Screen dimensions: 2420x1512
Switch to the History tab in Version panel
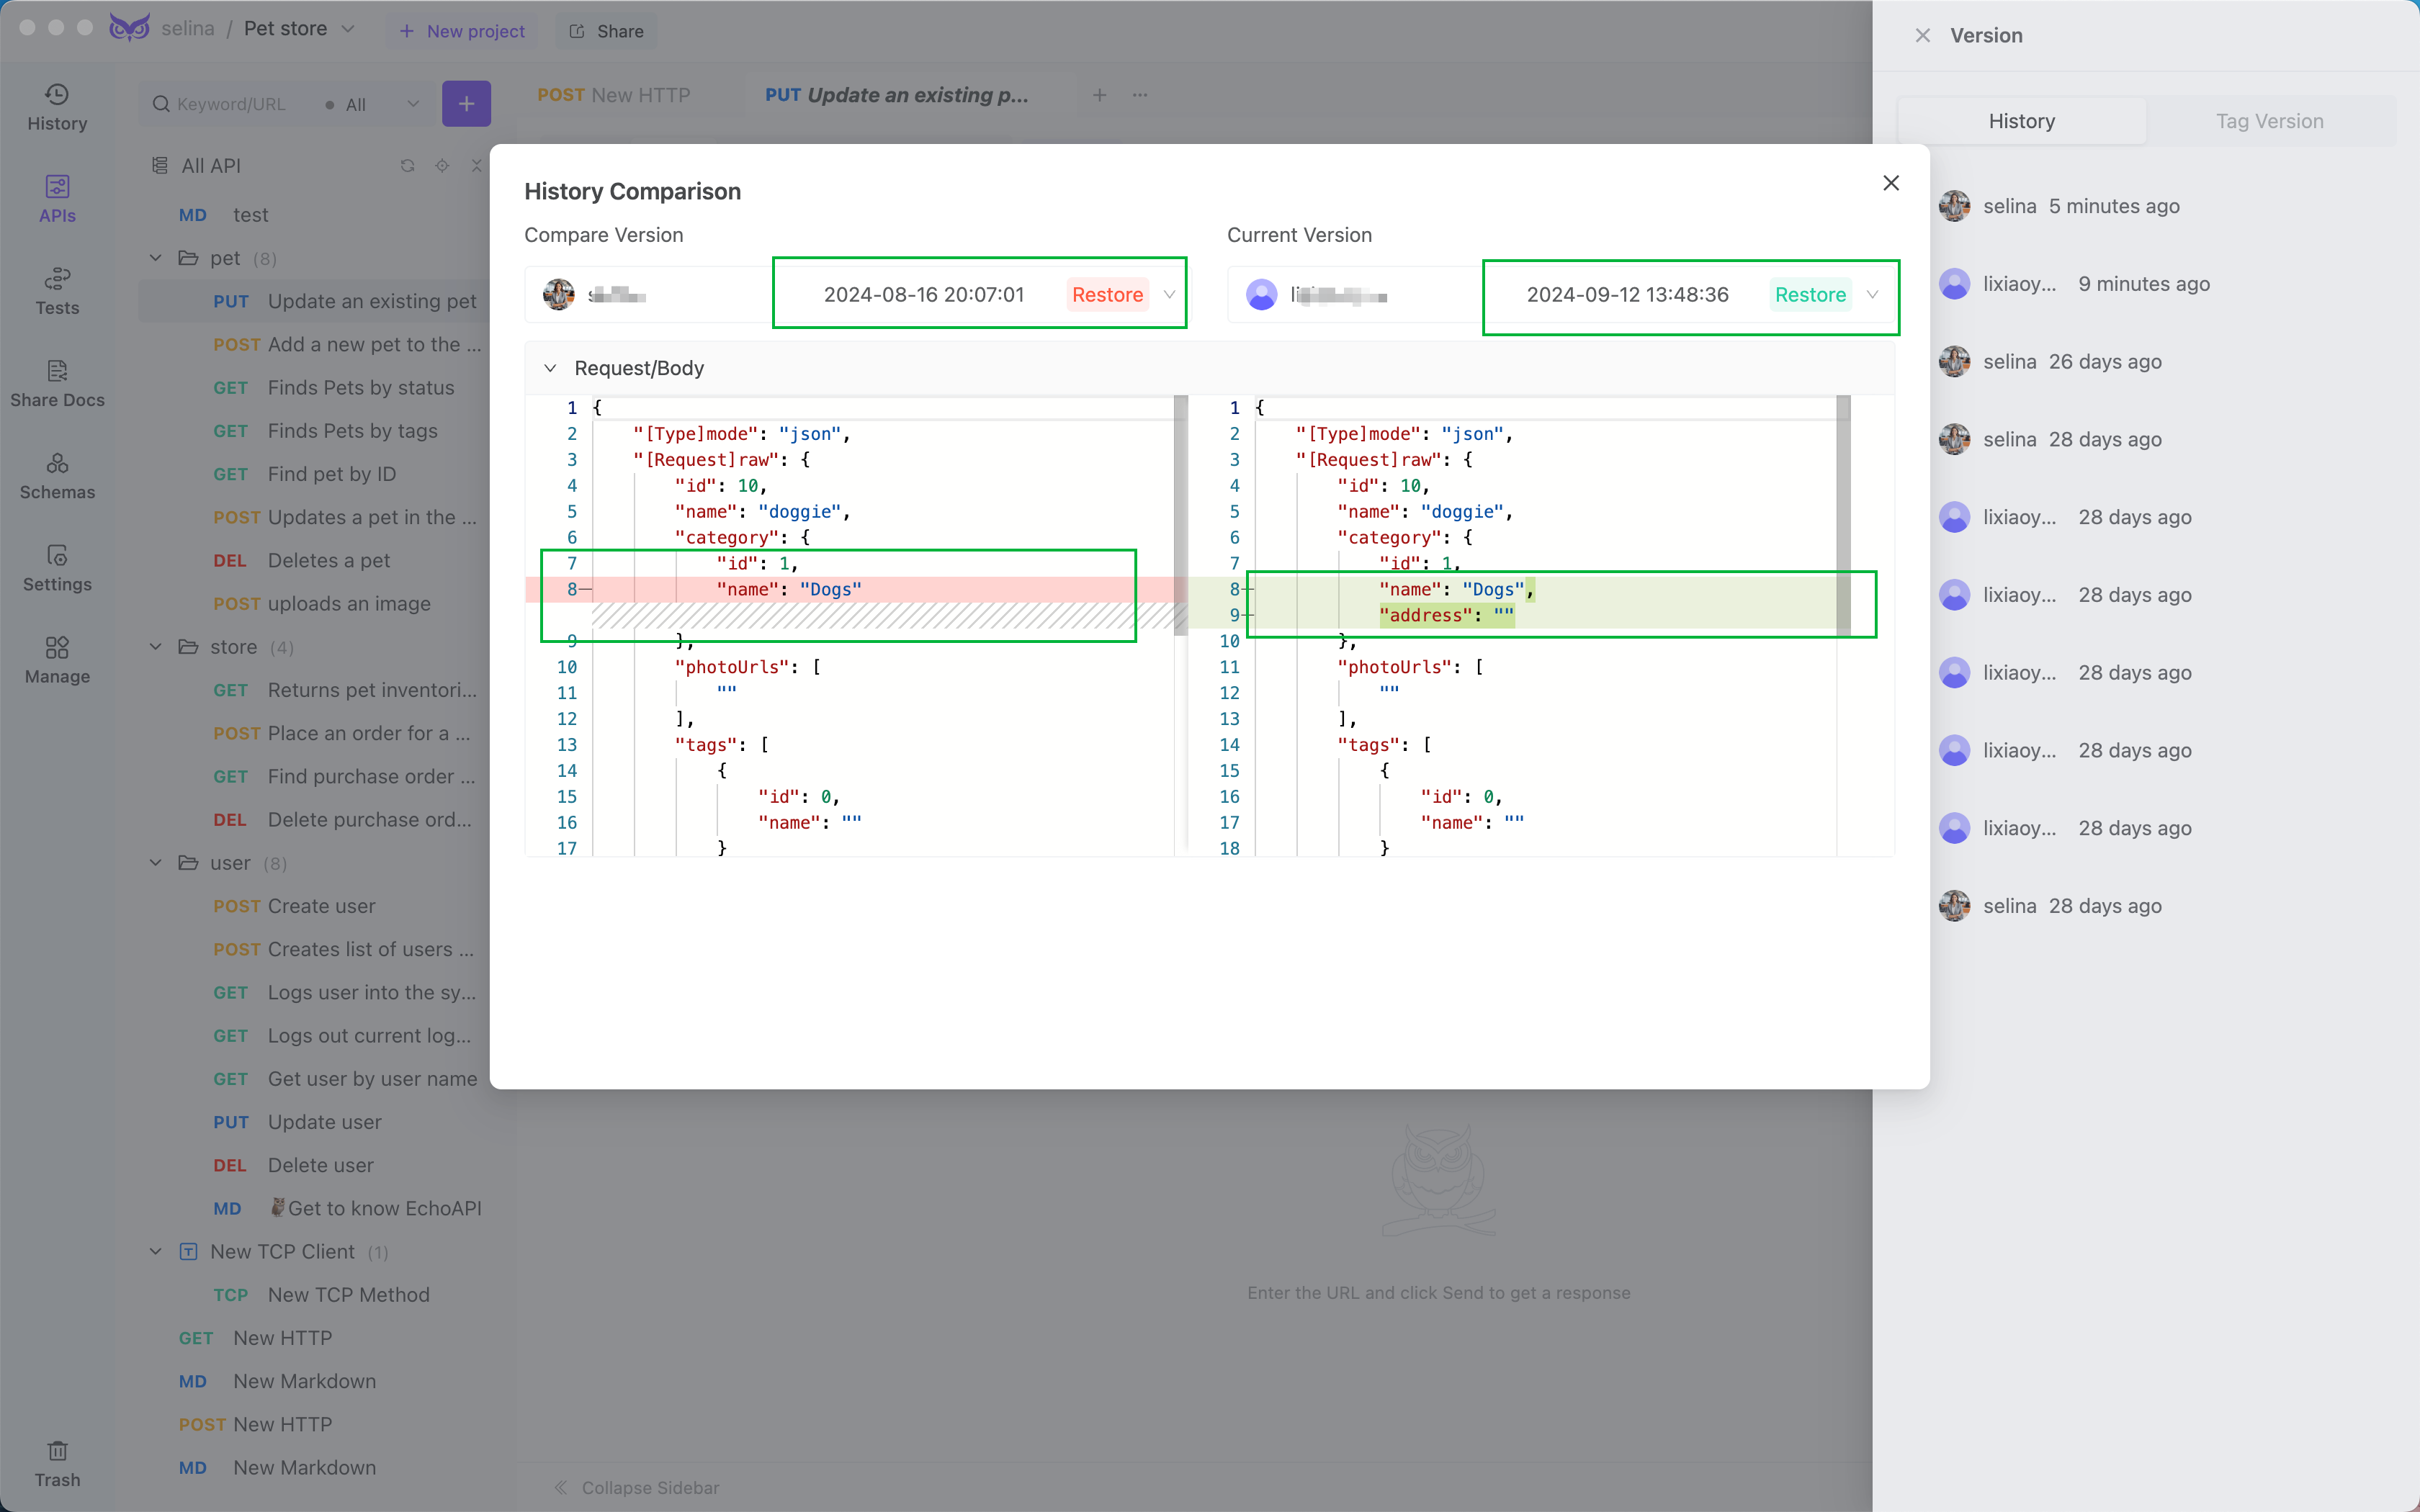click(x=2021, y=121)
